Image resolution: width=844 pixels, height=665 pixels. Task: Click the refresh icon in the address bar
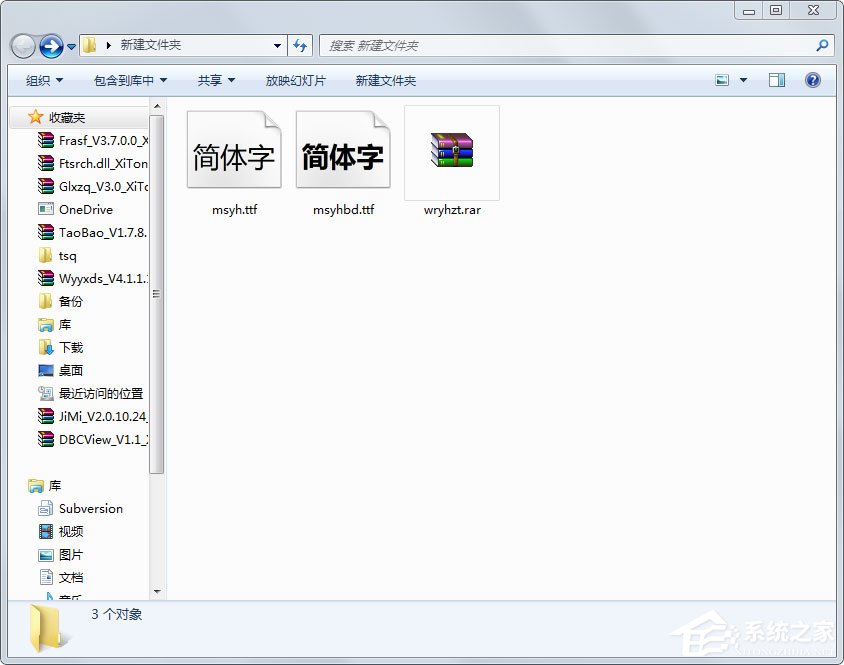tap(300, 45)
